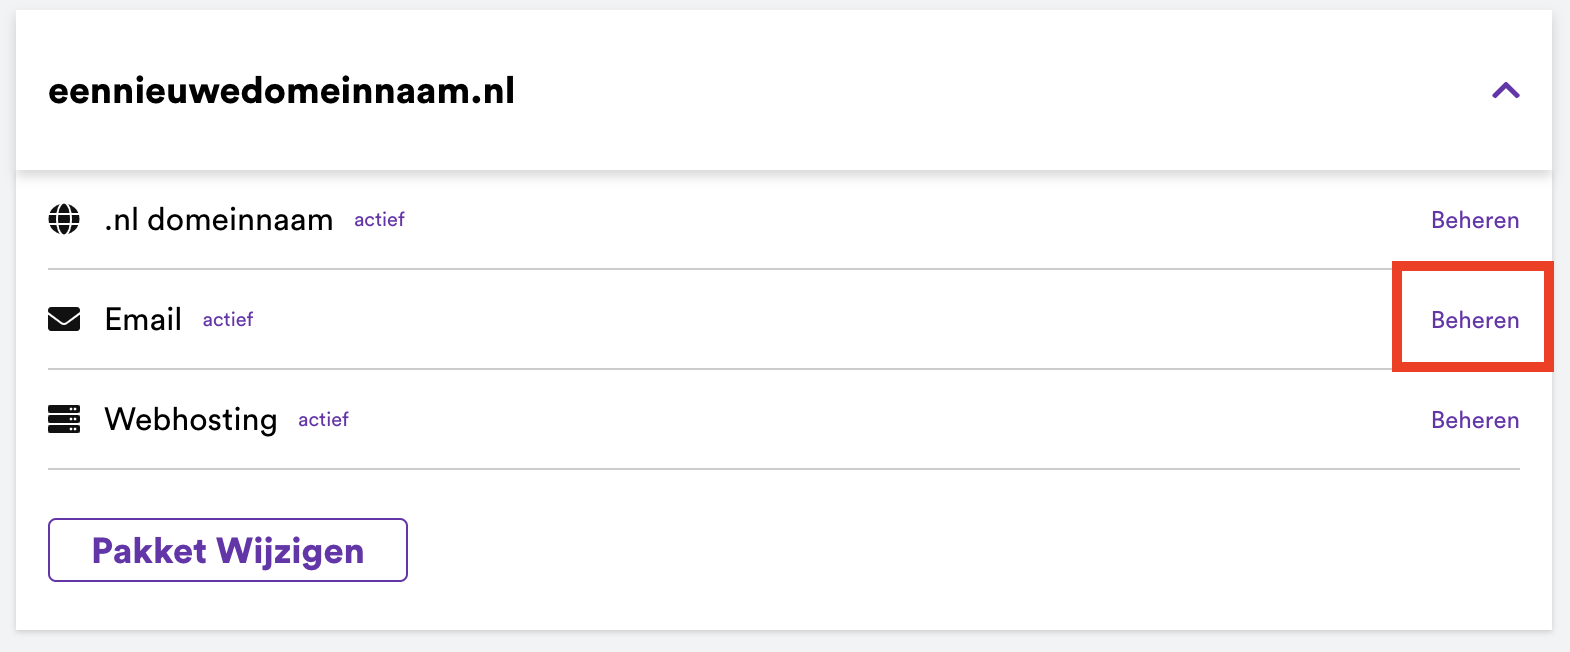Click the Webhosting service label
This screenshot has width=1570, height=652.
[x=190, y=419]
